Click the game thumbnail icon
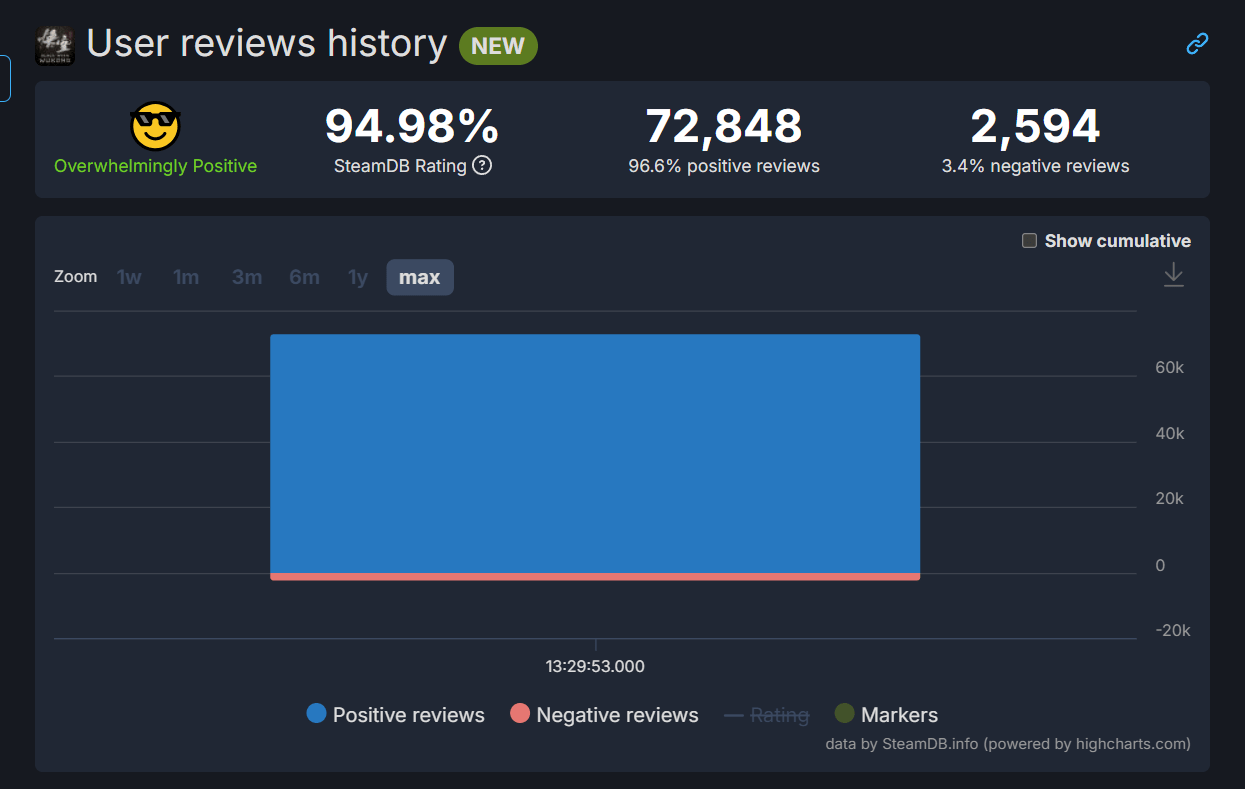 pyautogui.click(x=55, y=45)
